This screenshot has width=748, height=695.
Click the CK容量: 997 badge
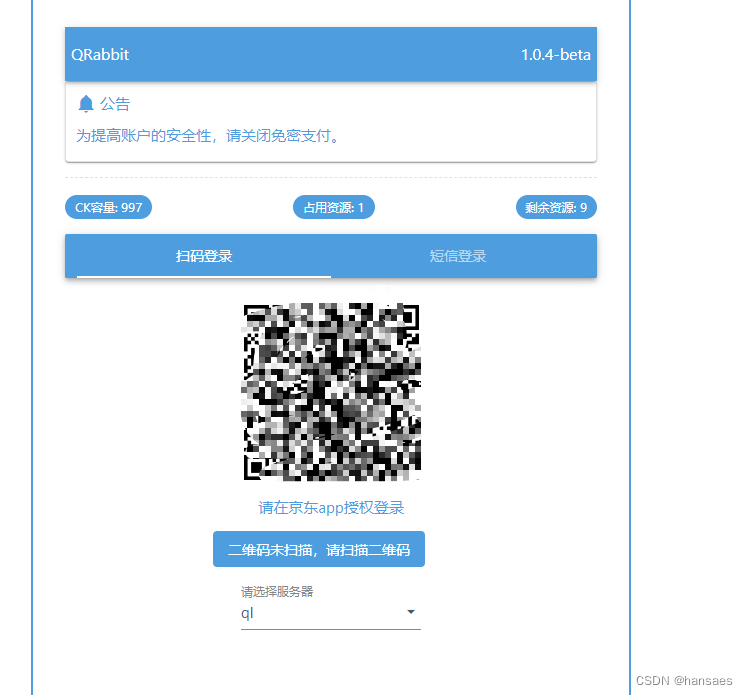click(109, 208)
